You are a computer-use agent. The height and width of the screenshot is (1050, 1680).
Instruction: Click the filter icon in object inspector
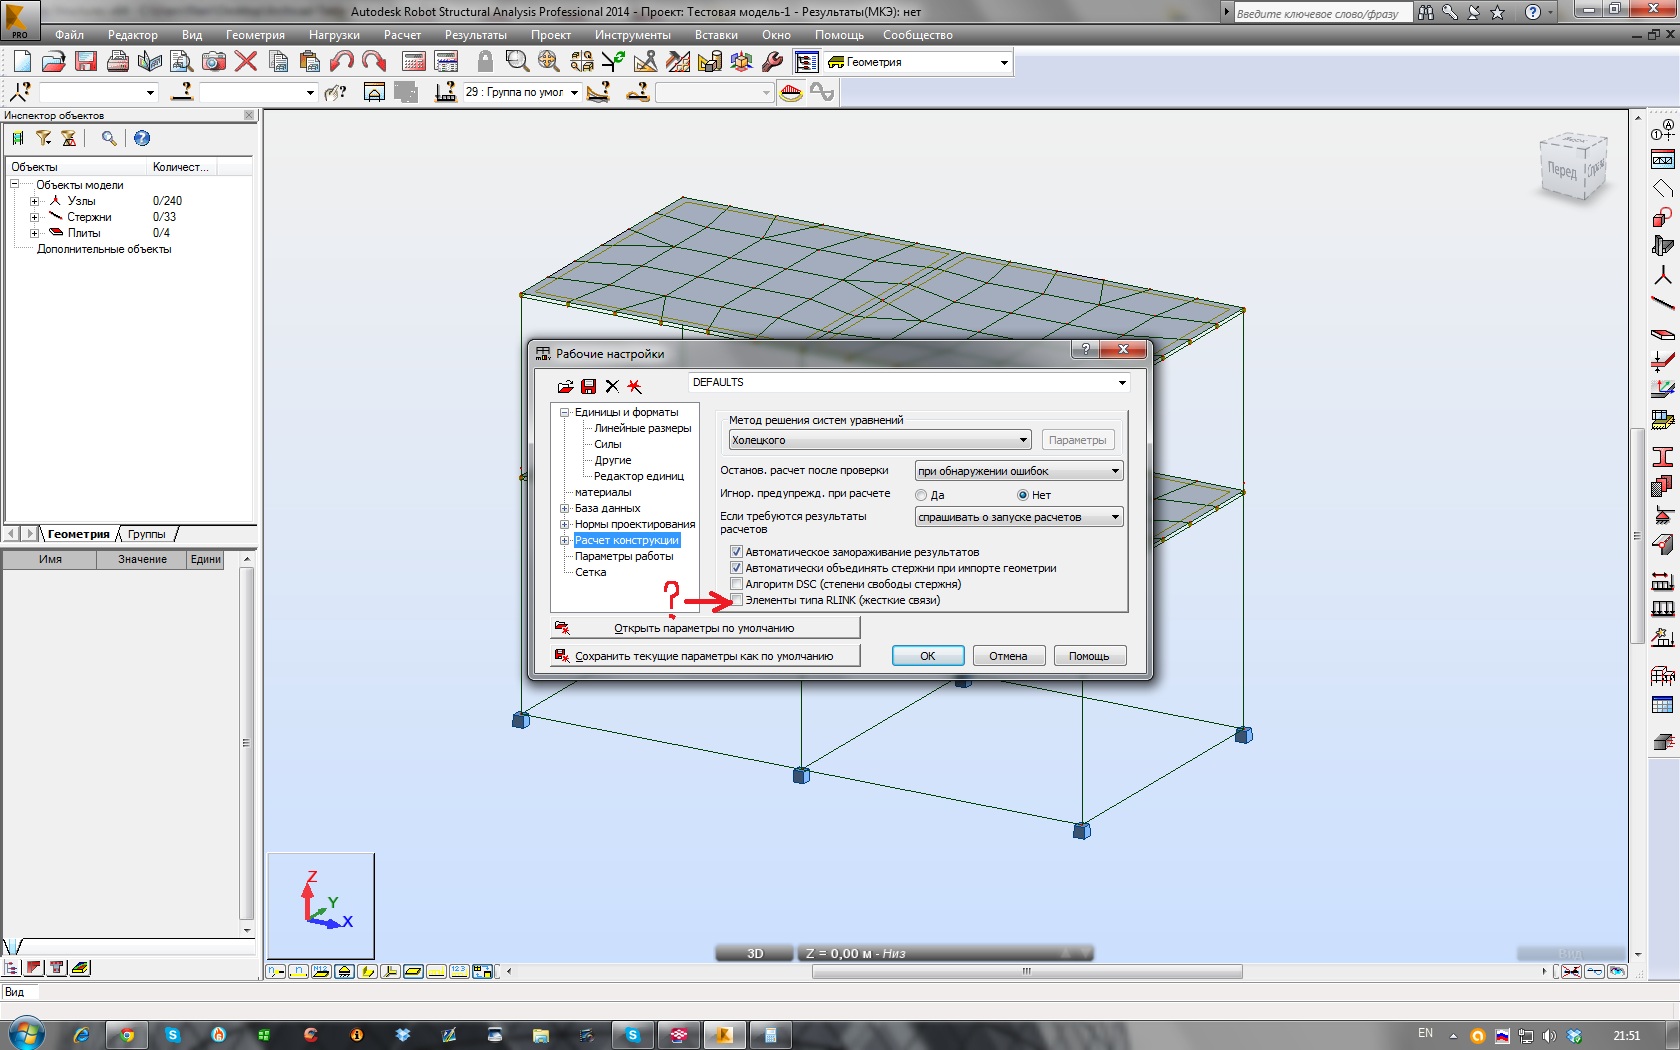tap(44, 138)
